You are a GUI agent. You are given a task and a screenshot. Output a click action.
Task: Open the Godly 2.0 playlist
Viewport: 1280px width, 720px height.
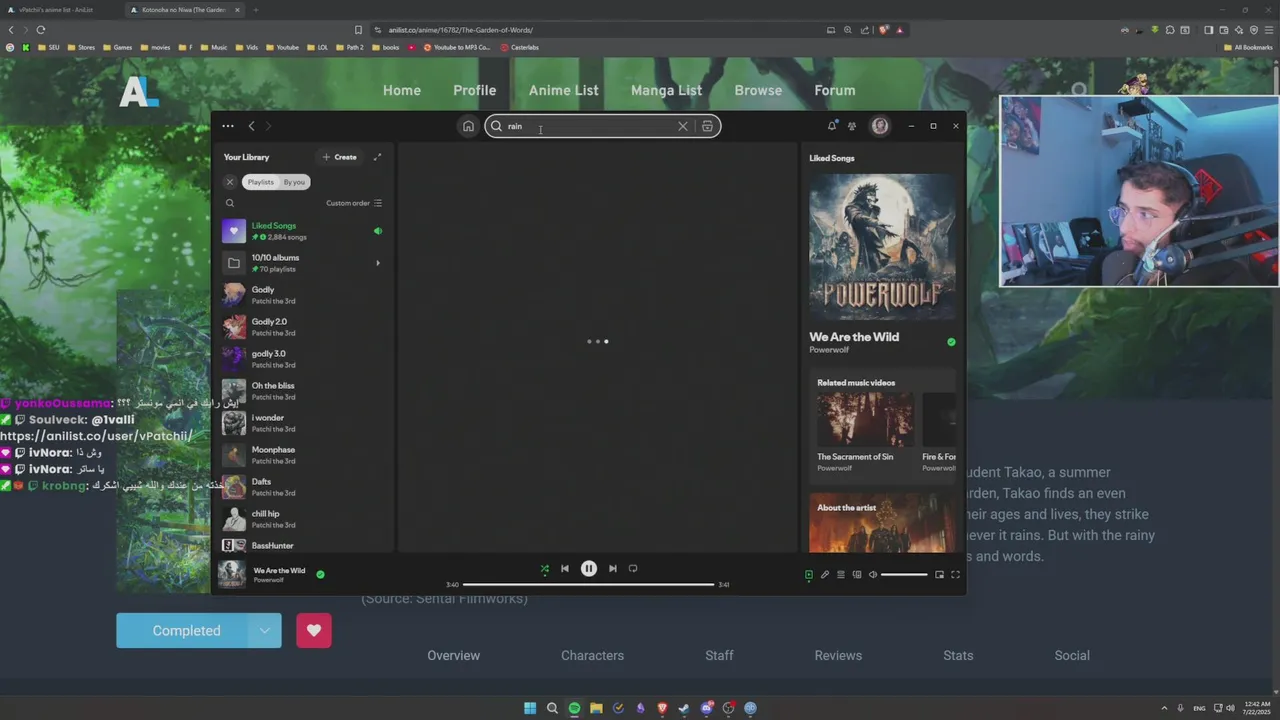(x=301, y=327)
